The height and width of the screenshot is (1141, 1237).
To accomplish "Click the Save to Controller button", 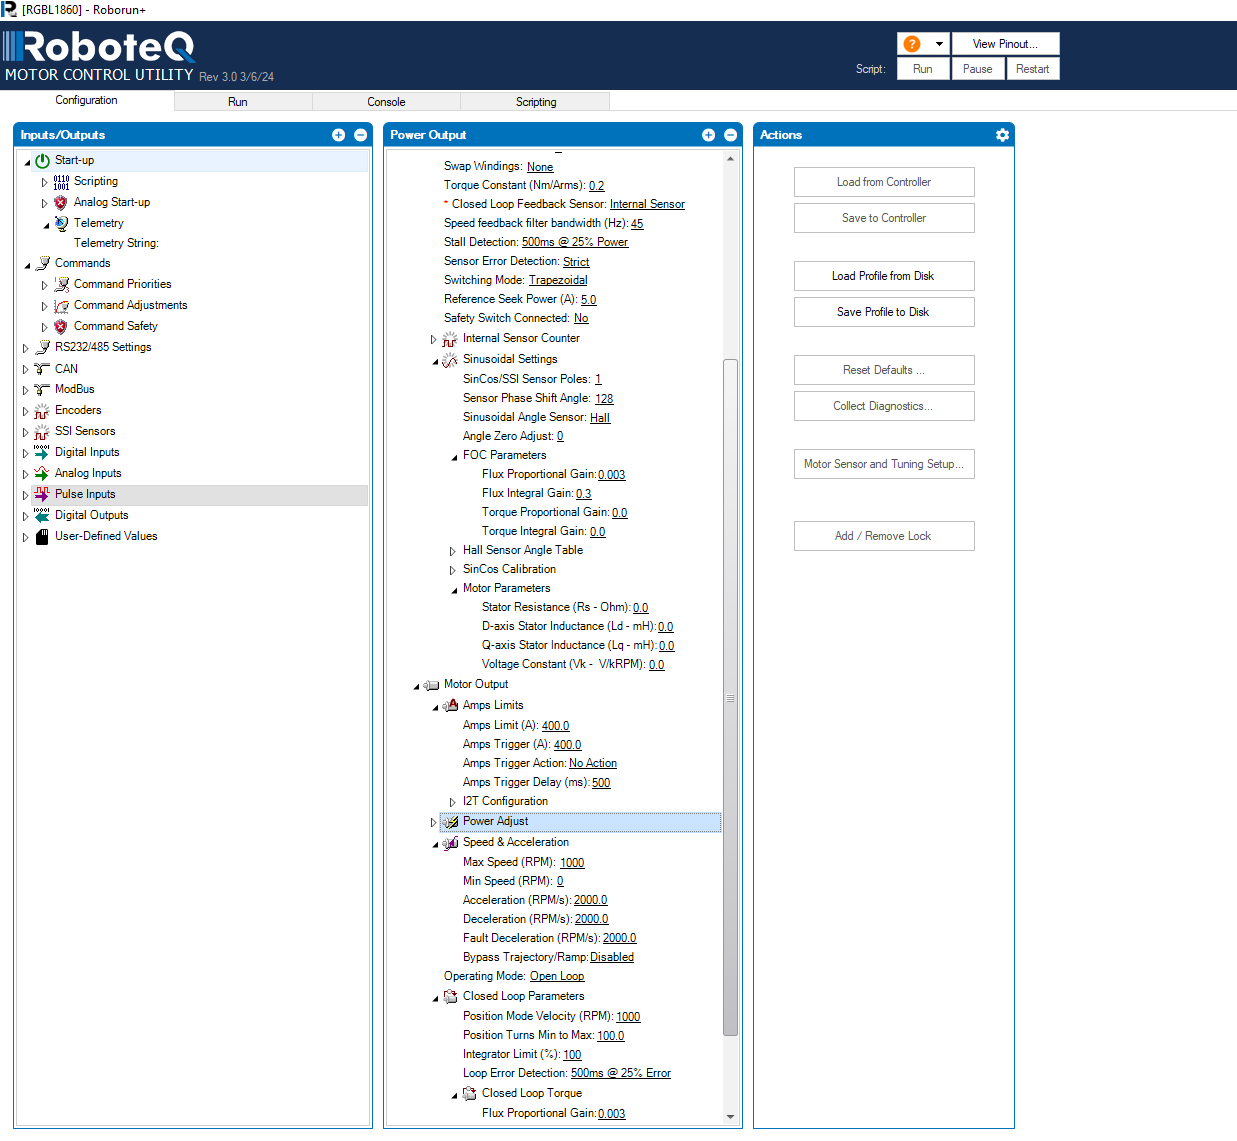I will (x=884, y=218).
